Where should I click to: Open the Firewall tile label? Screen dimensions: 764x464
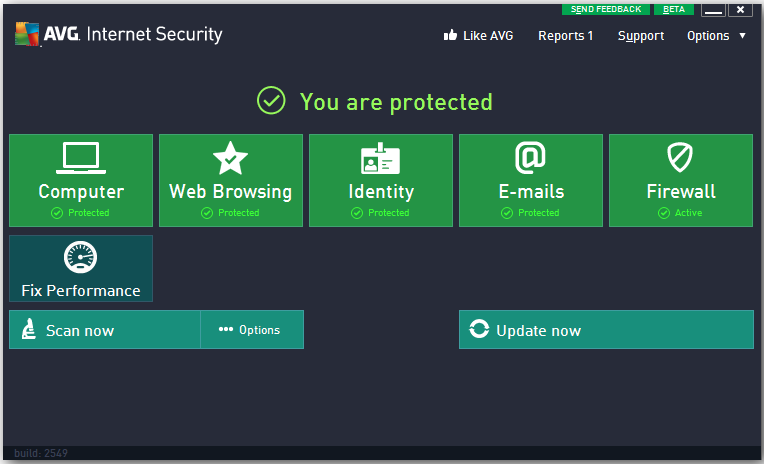point(681,192)
